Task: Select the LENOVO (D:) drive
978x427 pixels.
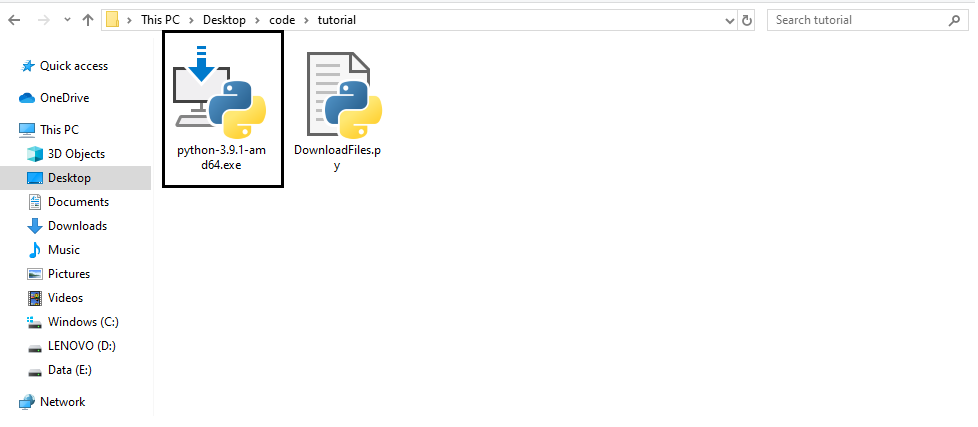Action: point(83,346)
